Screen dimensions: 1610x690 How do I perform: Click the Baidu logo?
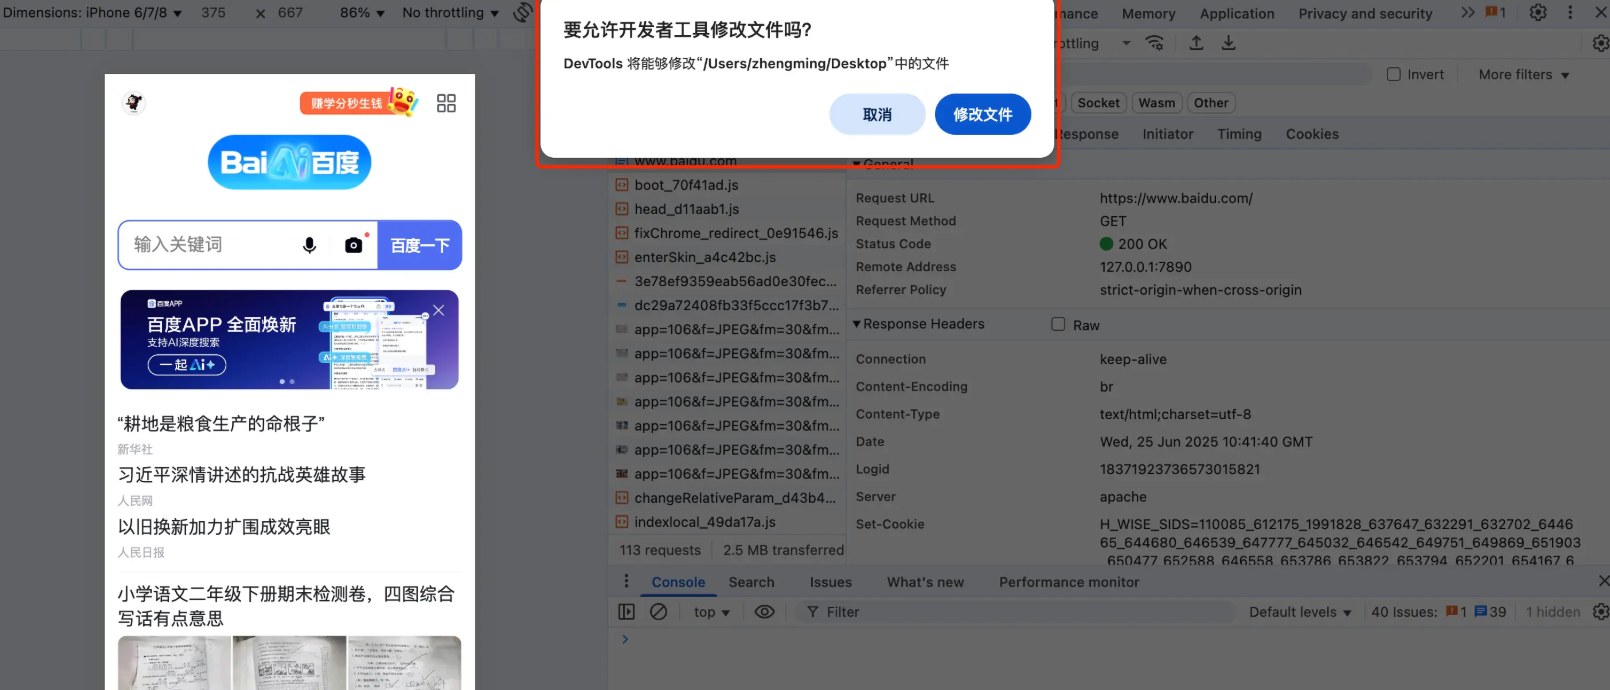point(289,162)
